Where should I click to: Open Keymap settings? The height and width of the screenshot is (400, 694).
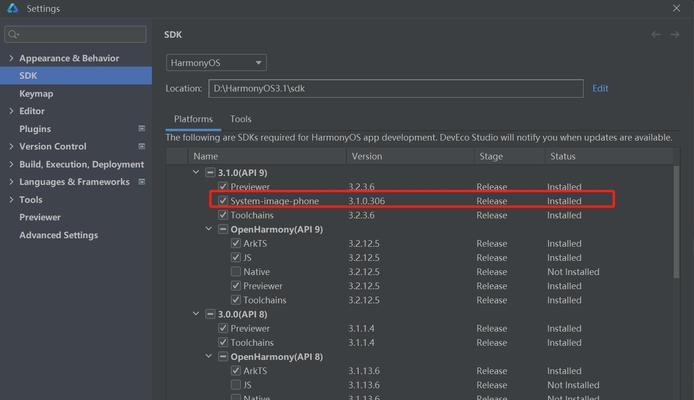[x=36, y=93]
